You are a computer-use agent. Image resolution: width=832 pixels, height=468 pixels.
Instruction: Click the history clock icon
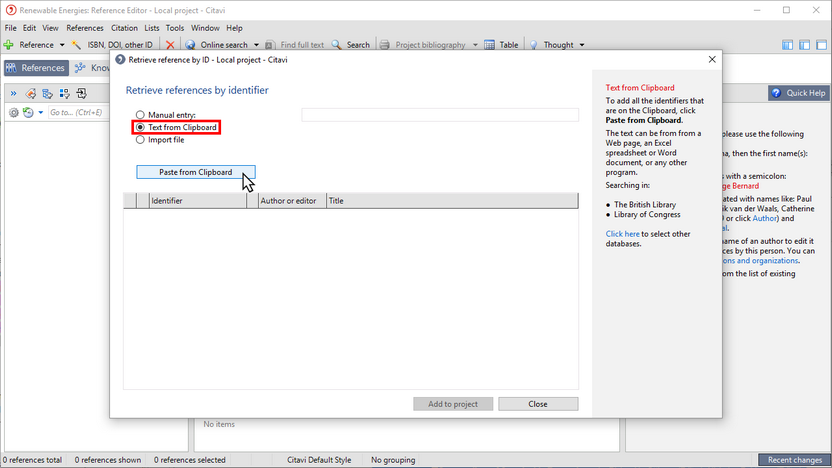pyautogui.click(x=28, y=112)
